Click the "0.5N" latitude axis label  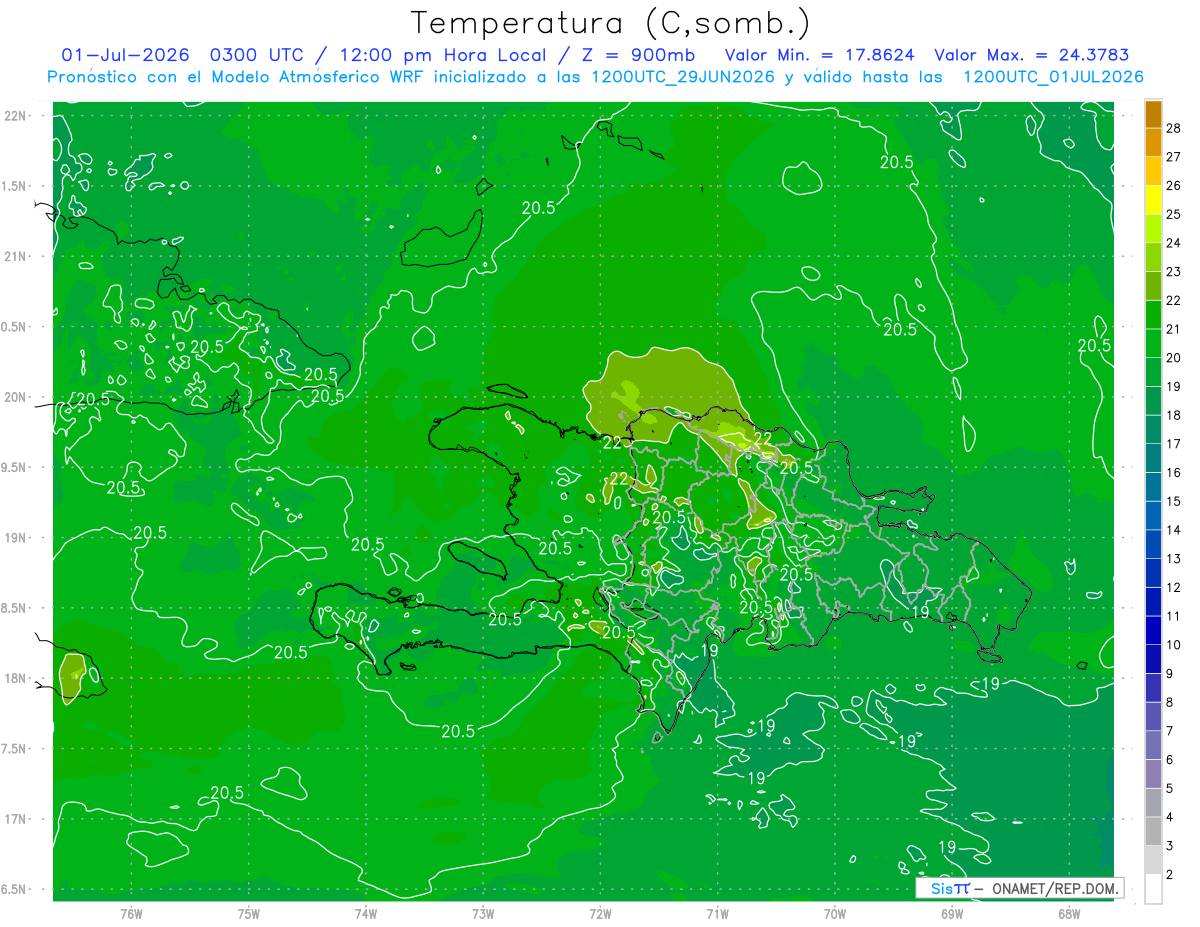pyautogui.click(x=15, y=327)
